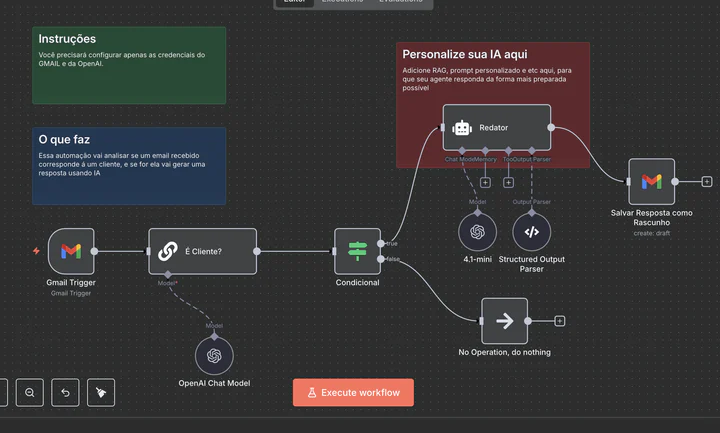The height and width of the screenshot is (433, 720).
Task: Open the No Operation arrow node
Action: click(x=505, y=321)
